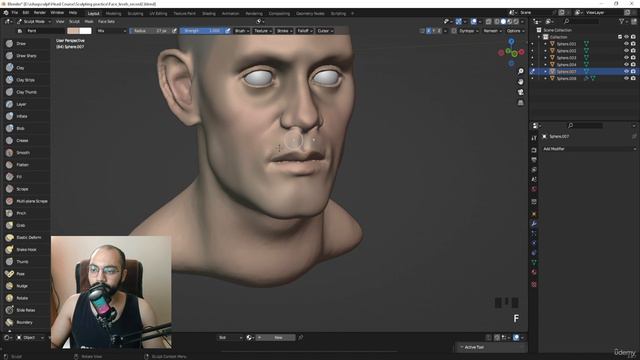Open the File menu

[x=15, y=13]
